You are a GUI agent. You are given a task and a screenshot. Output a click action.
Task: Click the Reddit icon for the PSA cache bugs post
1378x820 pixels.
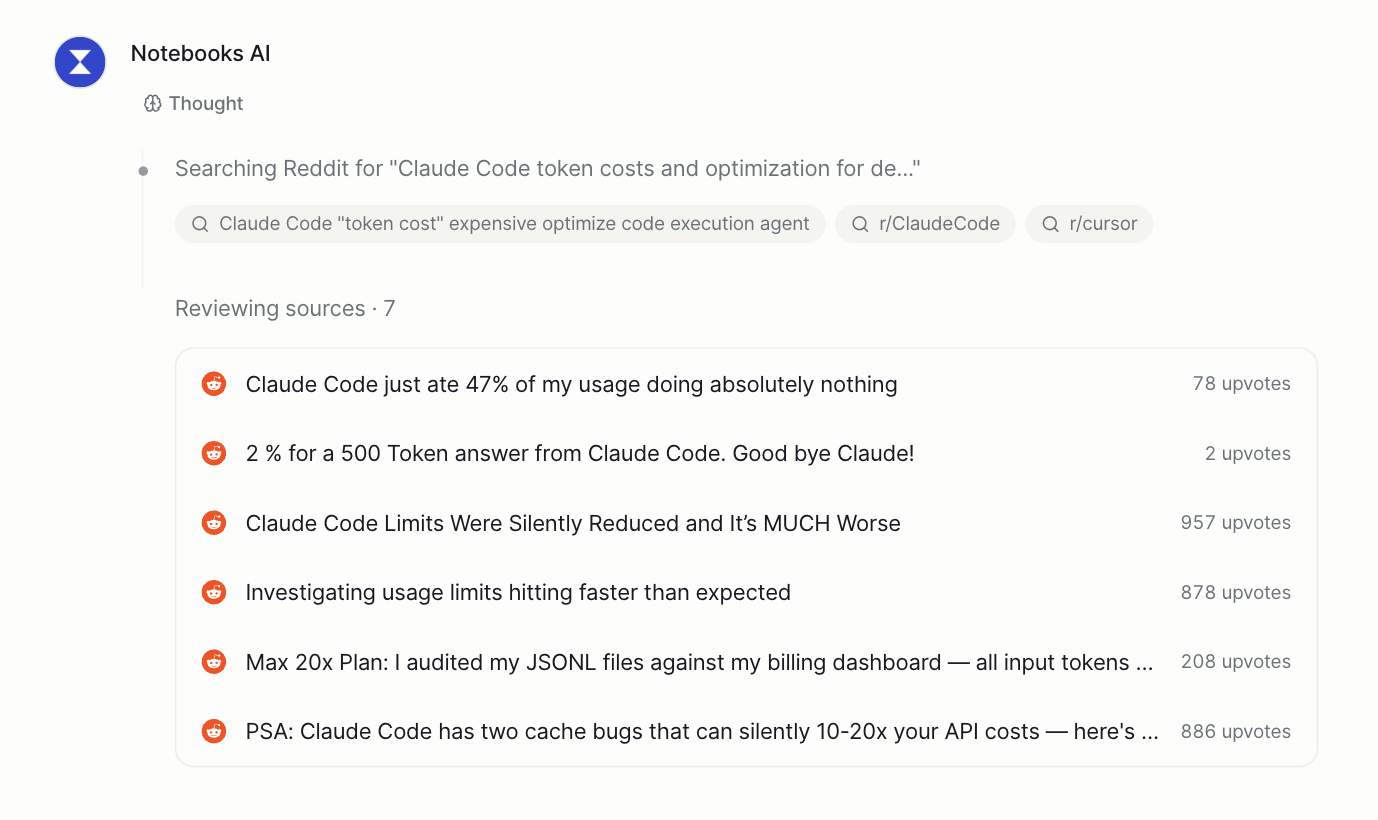tap(214, 732)
